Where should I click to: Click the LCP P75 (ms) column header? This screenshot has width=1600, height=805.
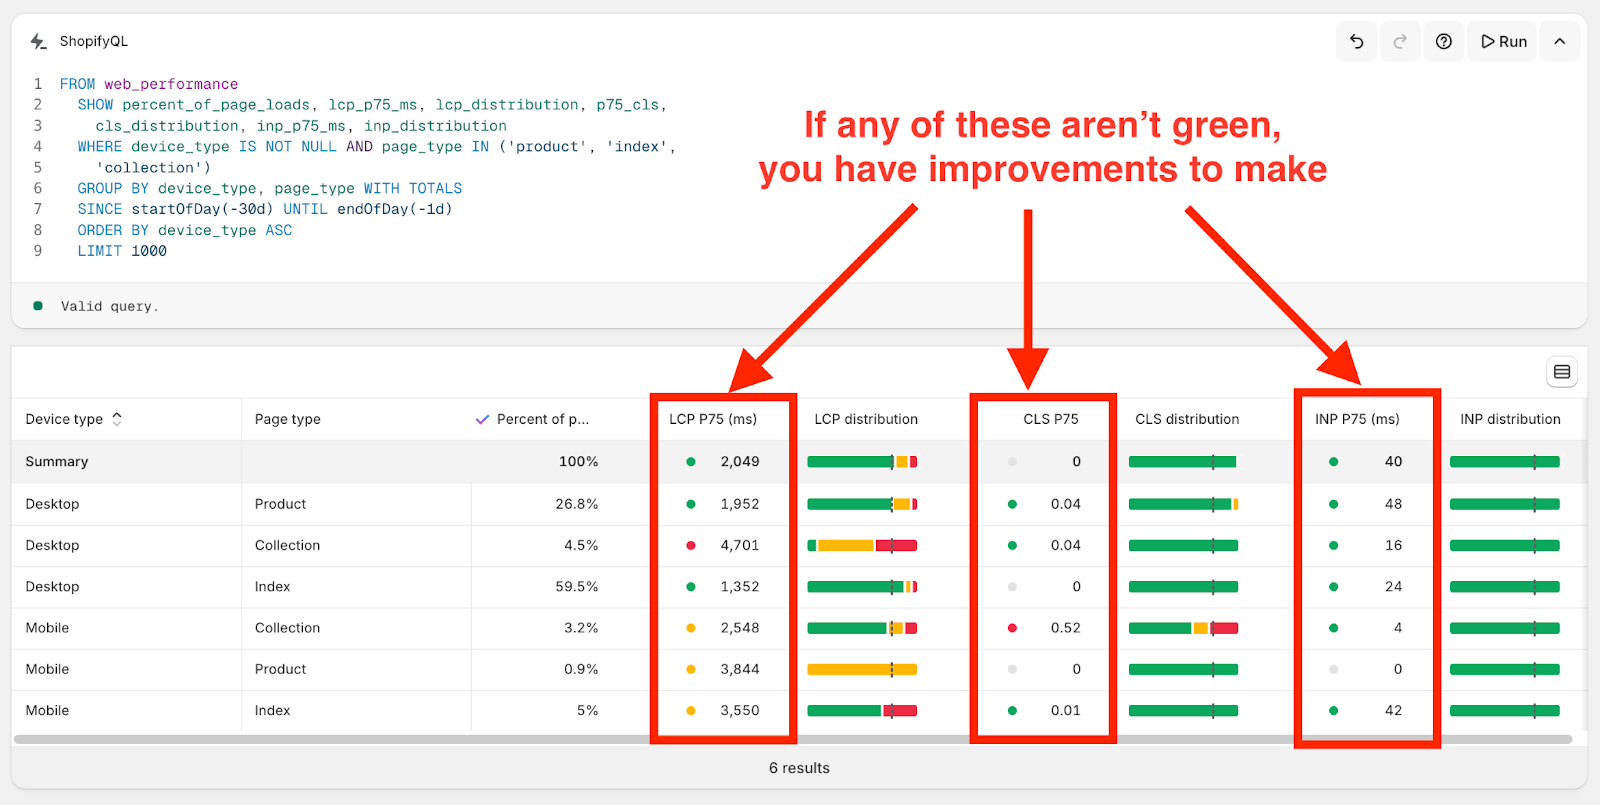pyautogui.click(x=713, y=419)
